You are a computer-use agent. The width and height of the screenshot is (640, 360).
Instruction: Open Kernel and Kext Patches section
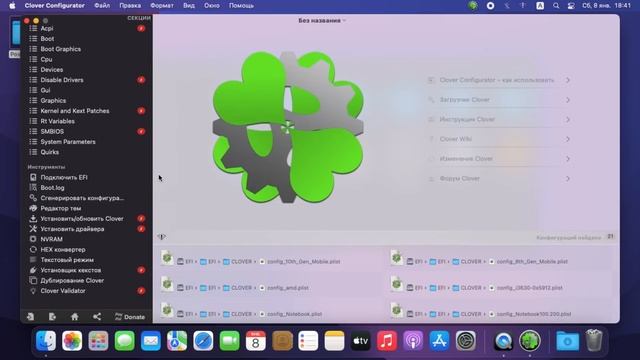point(75,111)
